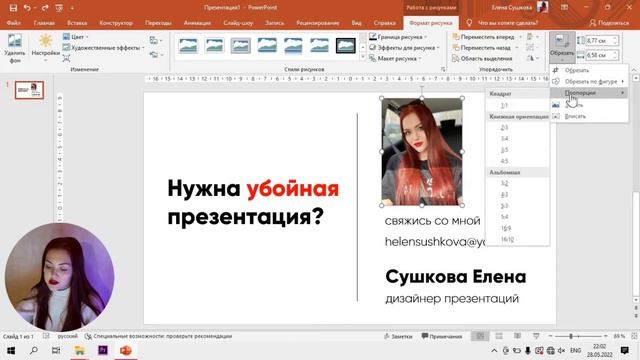Switch to the Главная tab
This screenshot has width=640, height=360.
(44, 23)
